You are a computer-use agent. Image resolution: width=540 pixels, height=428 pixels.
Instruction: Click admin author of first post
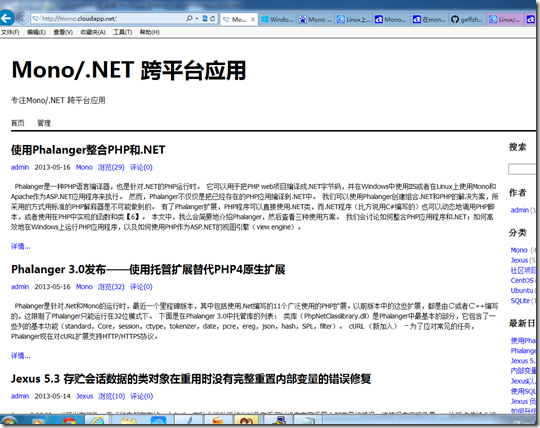tap(20, 167)
